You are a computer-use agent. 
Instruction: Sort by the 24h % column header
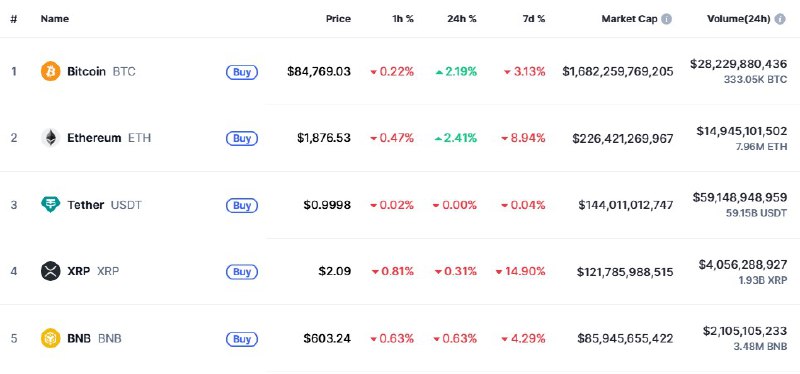(462, 19)
